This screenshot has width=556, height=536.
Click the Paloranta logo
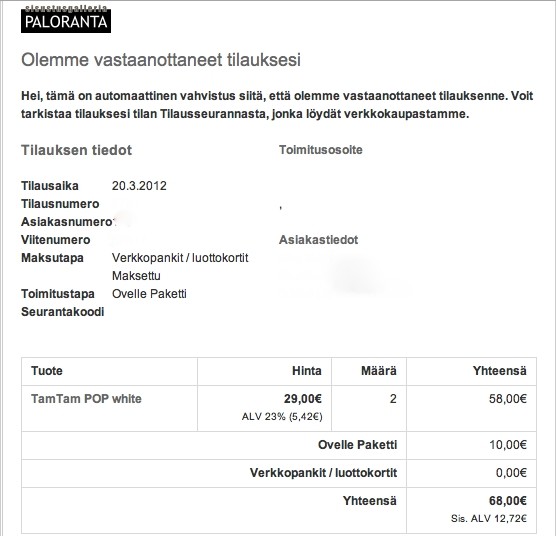[x=66, y=19]
